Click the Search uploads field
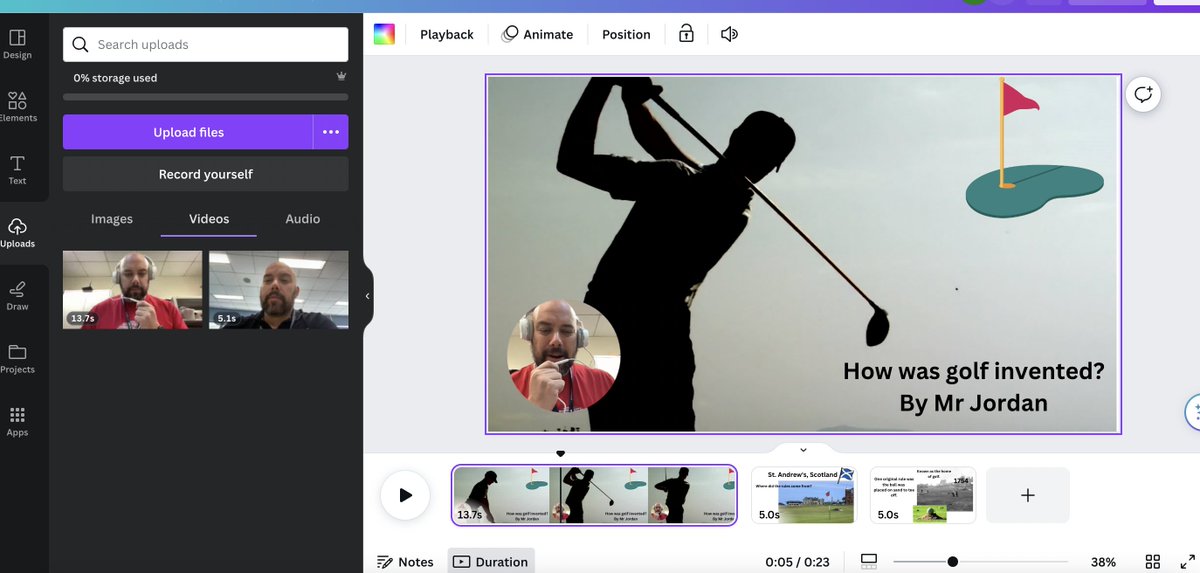This screenshot has width=1200, height=573. point(206,44)
